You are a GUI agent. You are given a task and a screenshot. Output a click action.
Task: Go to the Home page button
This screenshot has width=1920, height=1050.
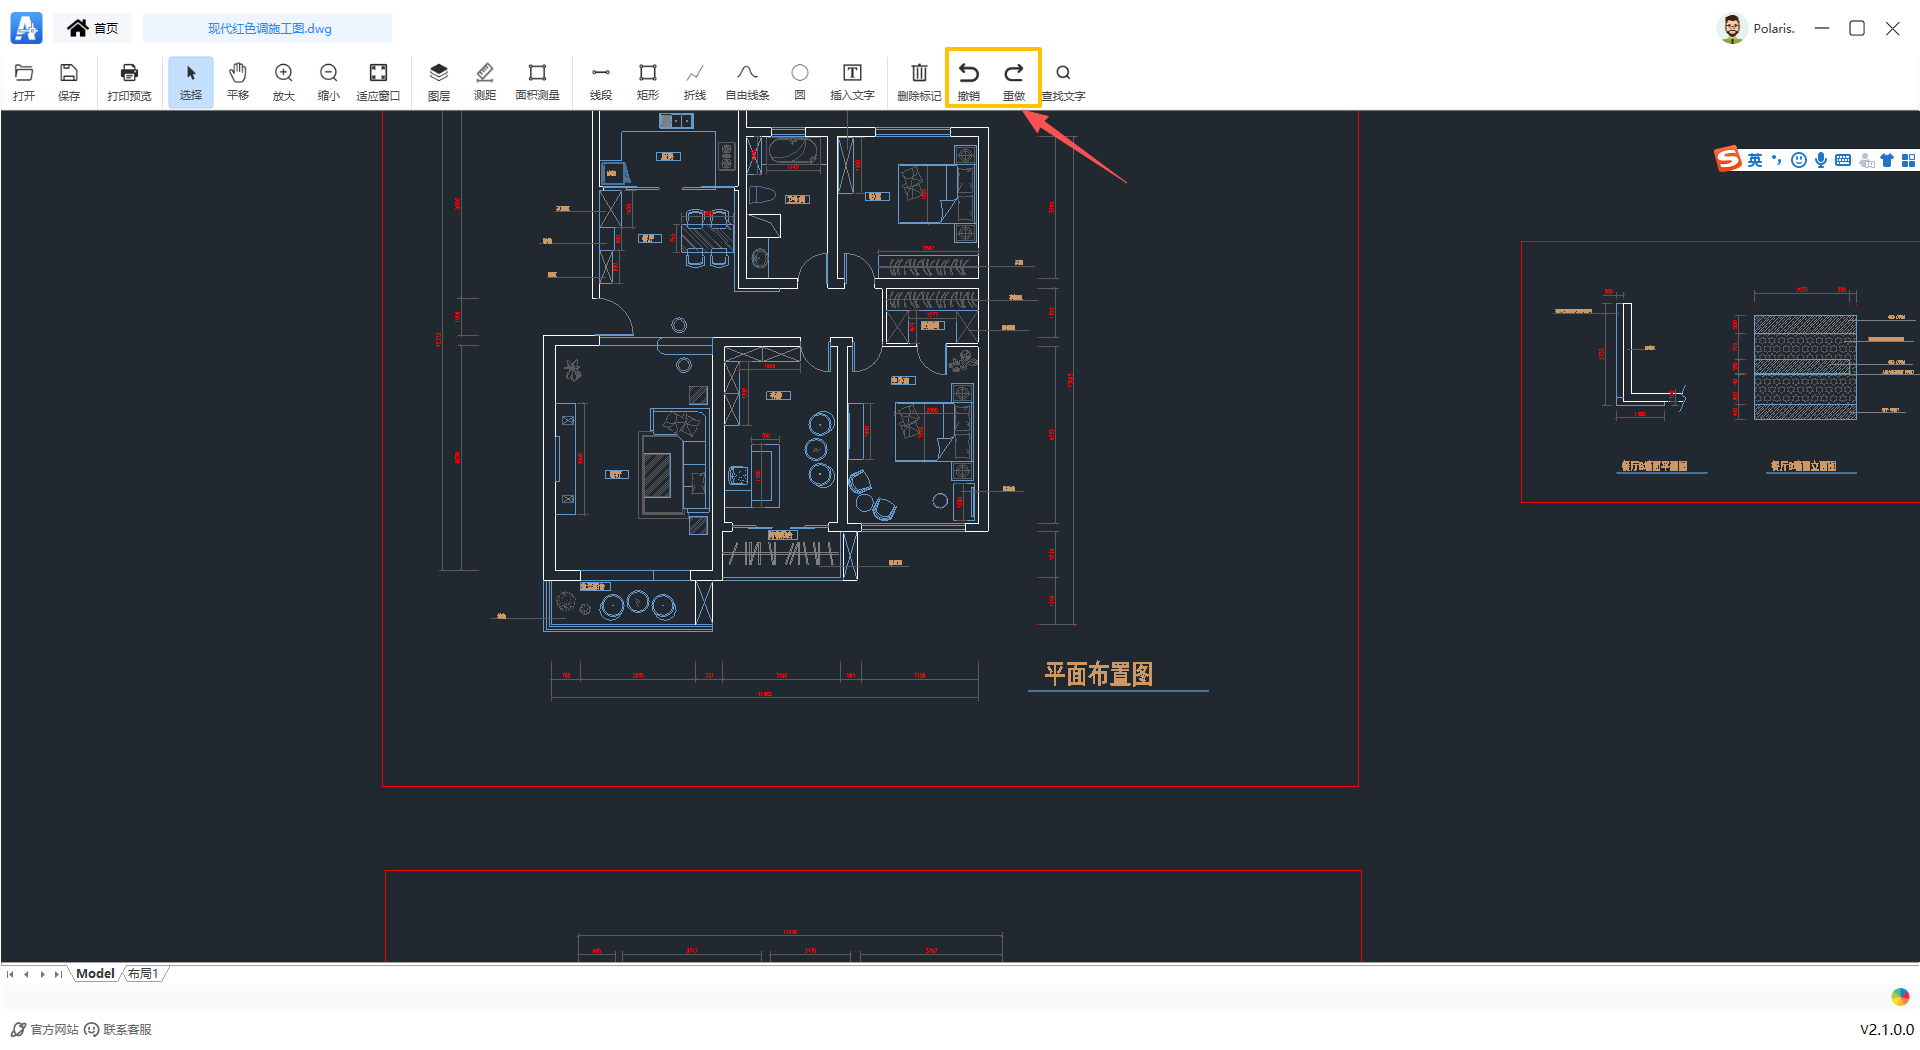[x=93, y=28]
